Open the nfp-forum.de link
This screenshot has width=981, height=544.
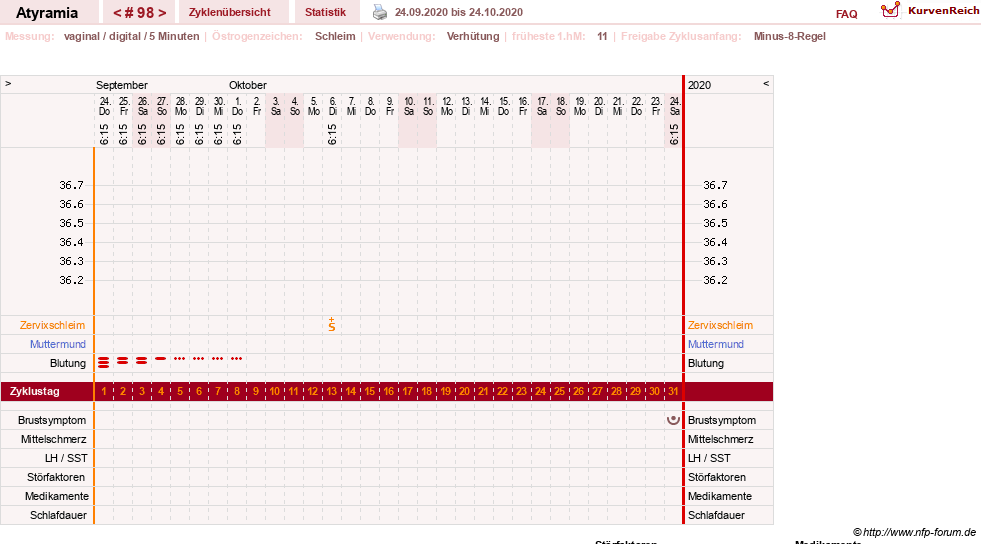919,532
